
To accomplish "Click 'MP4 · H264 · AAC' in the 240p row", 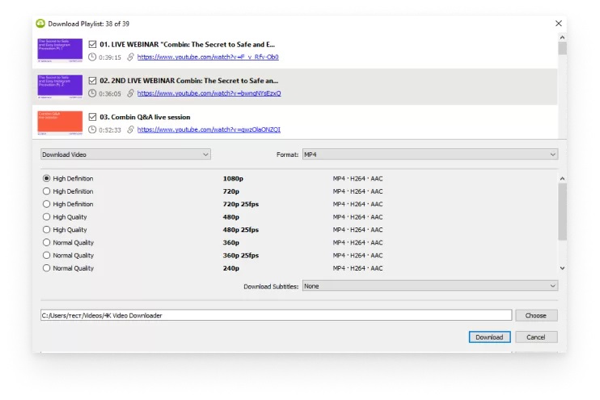I will (358, 268).
